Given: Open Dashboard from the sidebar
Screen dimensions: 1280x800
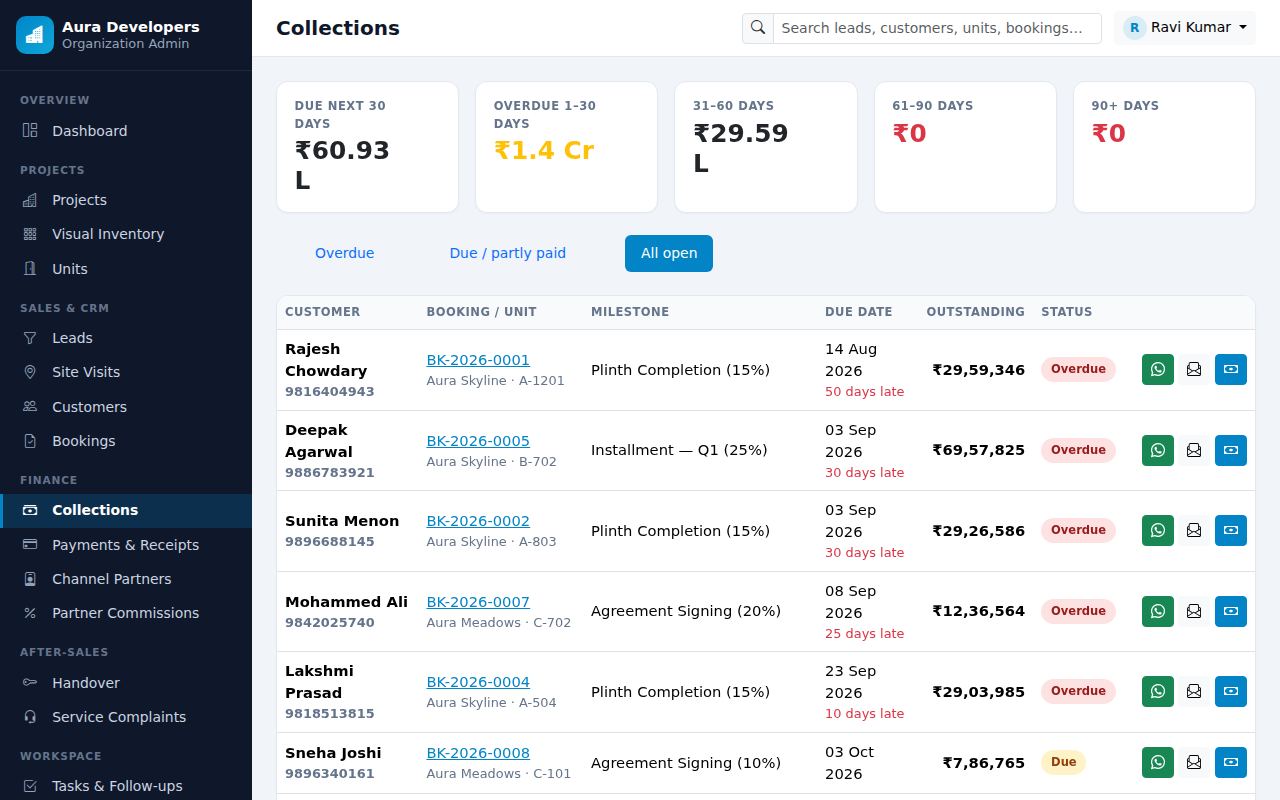Looking at the screenshot, I should 126,131.
